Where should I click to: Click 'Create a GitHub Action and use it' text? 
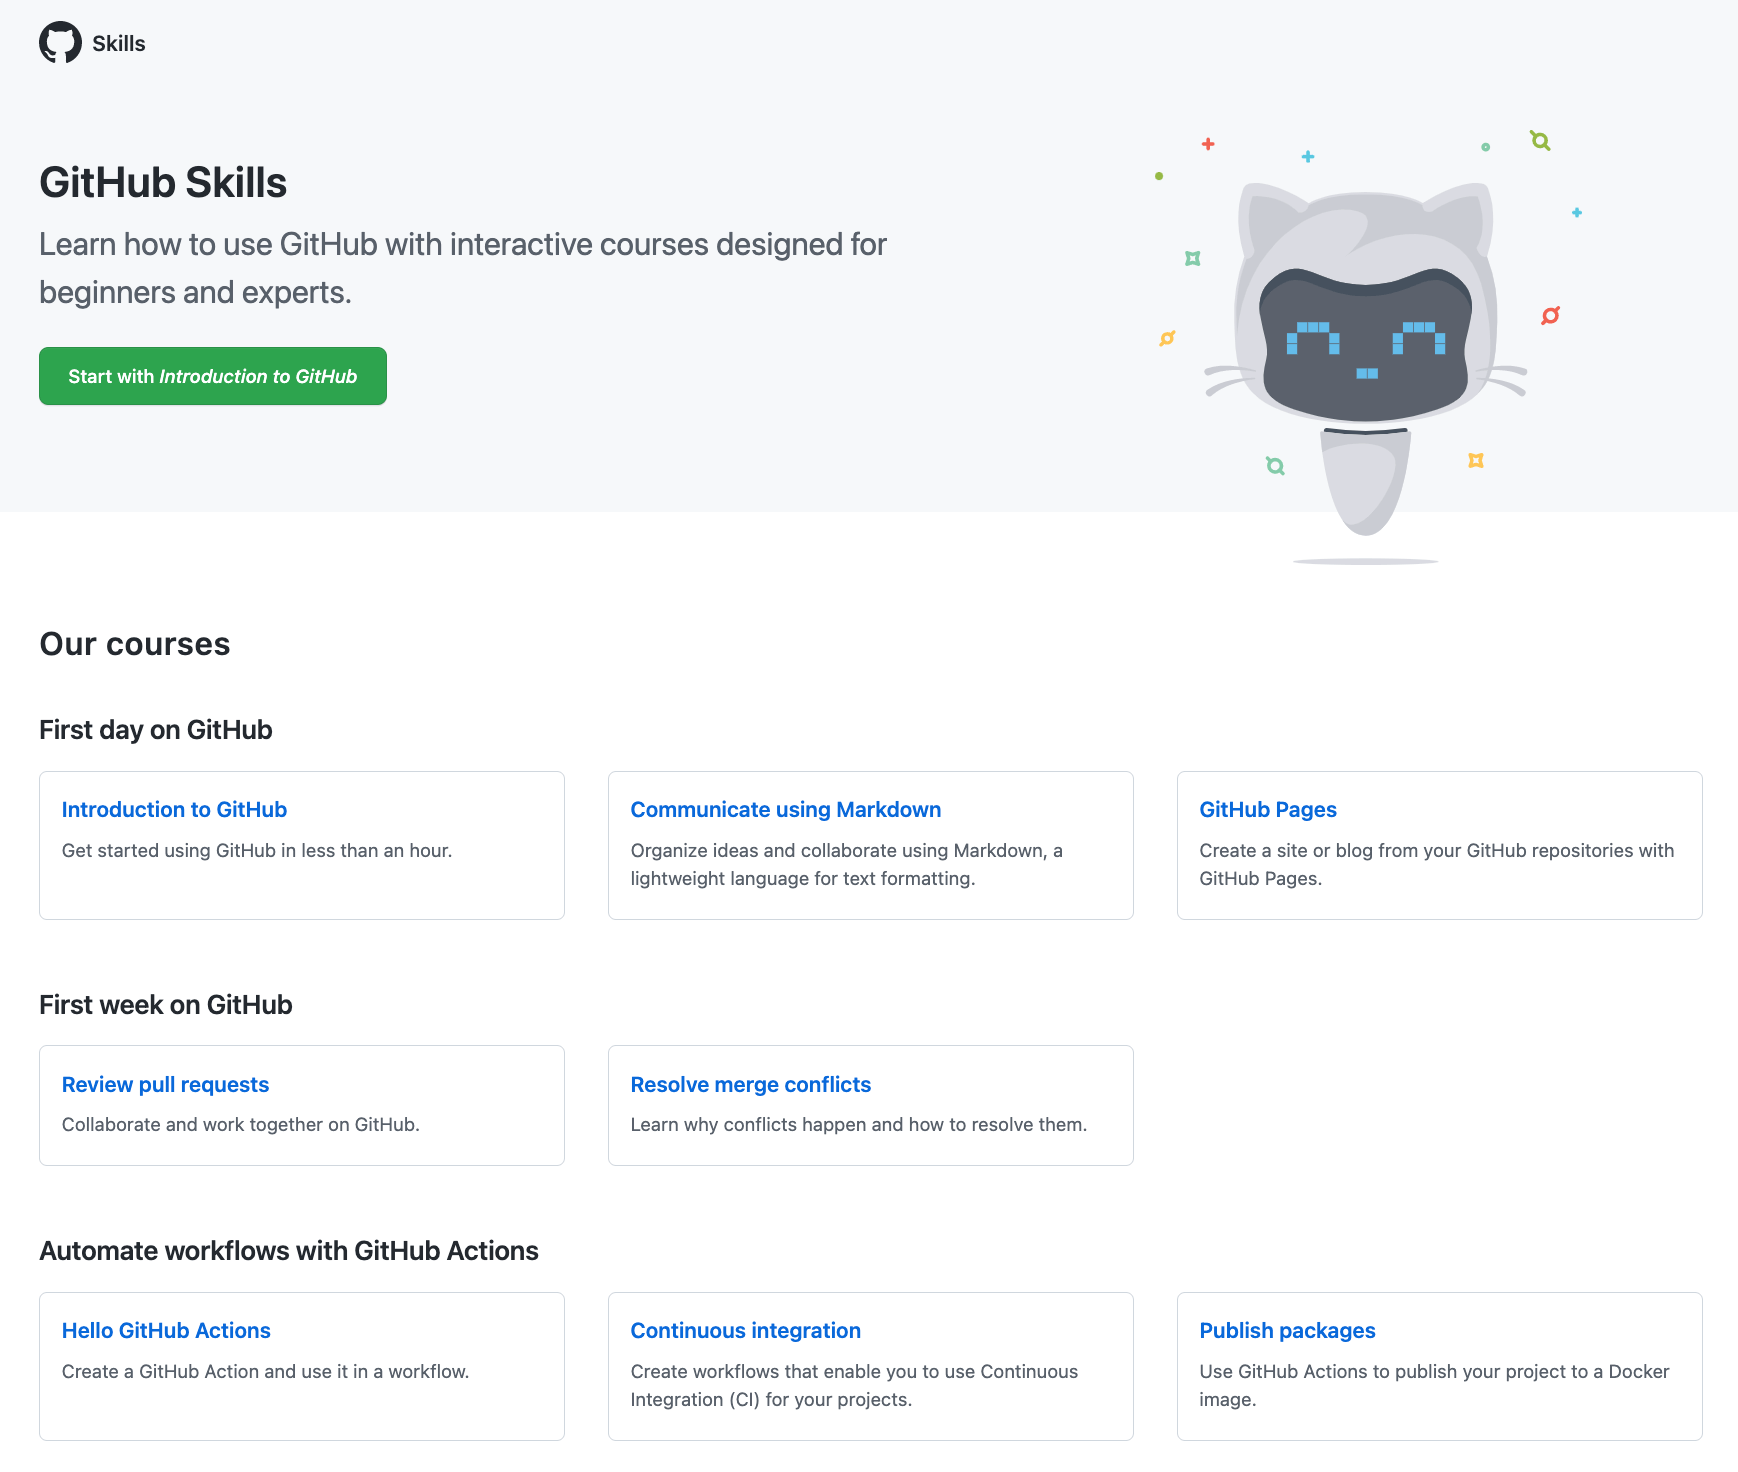click(x=265, y=1372)
